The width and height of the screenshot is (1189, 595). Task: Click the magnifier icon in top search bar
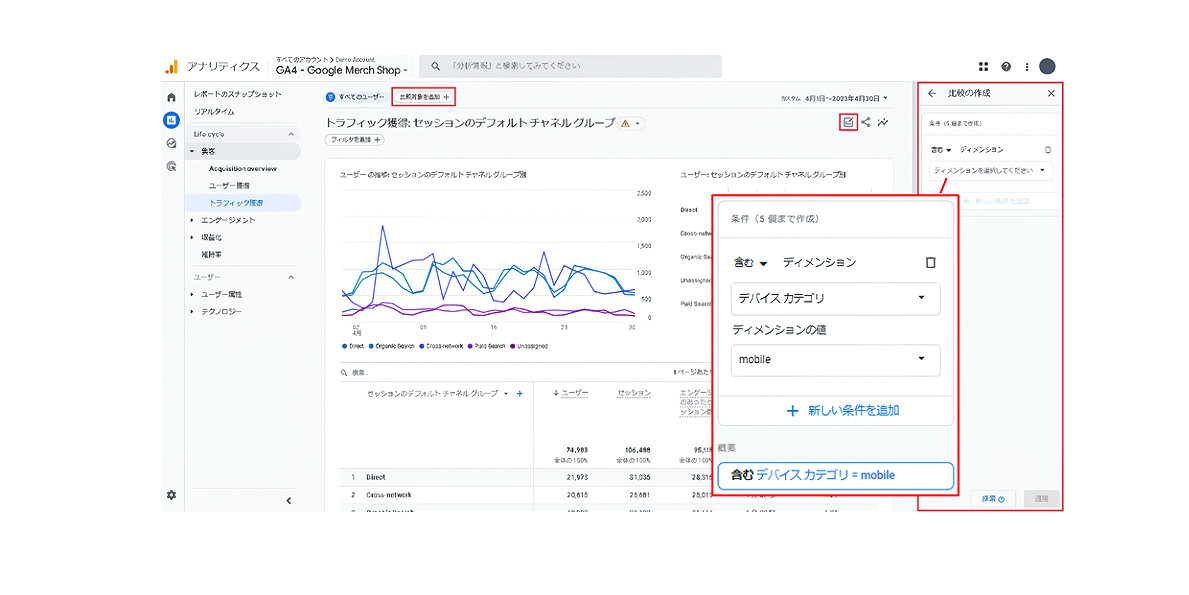435,67
